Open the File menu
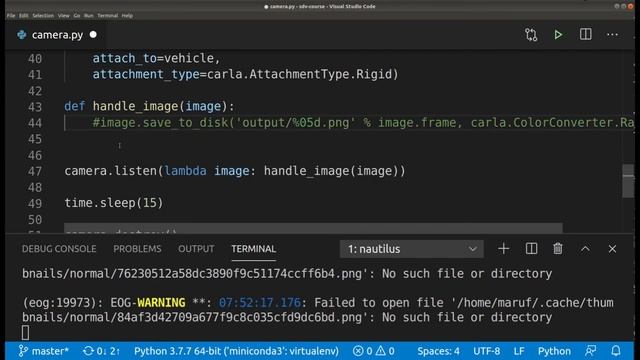640x360 pixels. tap(11, 16)
